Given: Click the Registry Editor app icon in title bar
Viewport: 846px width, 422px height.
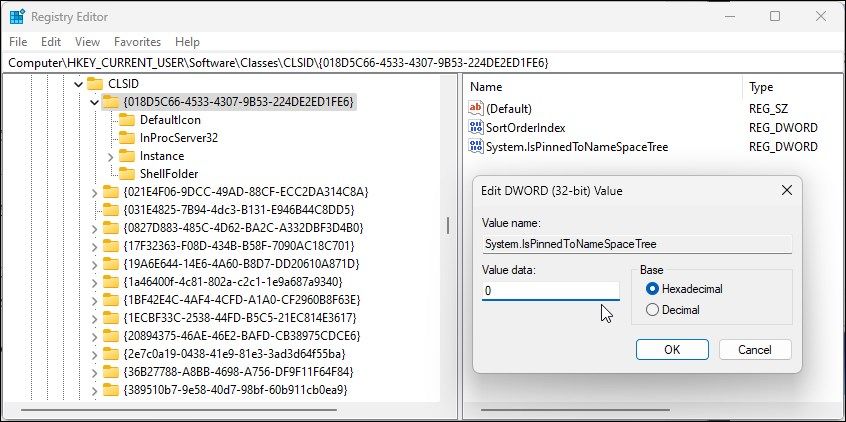Looking at the screenshot, I should pos(17,17).
